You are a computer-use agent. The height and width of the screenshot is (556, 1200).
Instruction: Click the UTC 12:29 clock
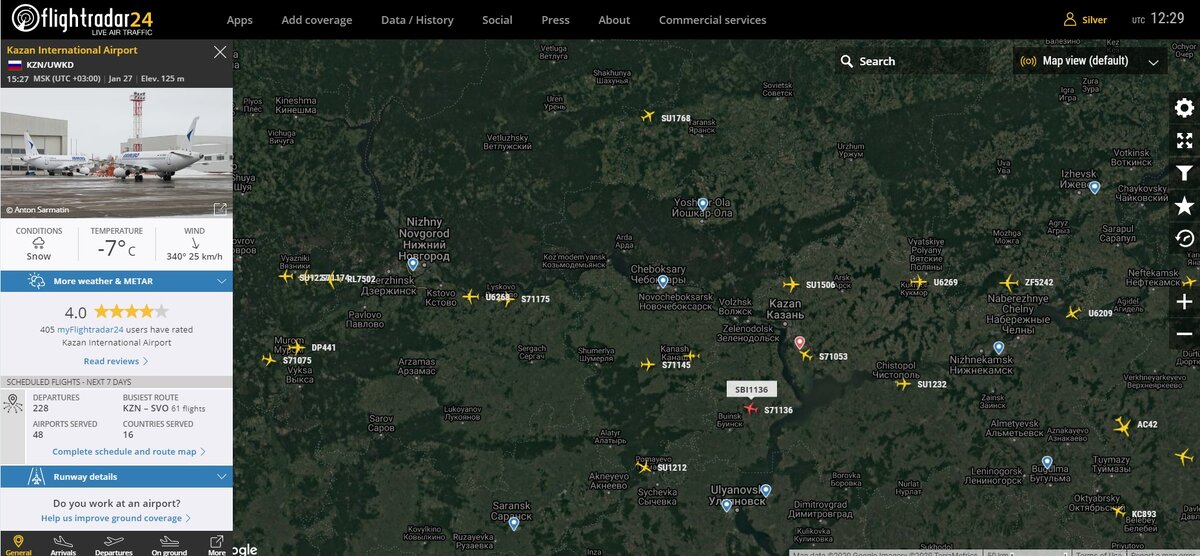click(x=1158, y=19)
